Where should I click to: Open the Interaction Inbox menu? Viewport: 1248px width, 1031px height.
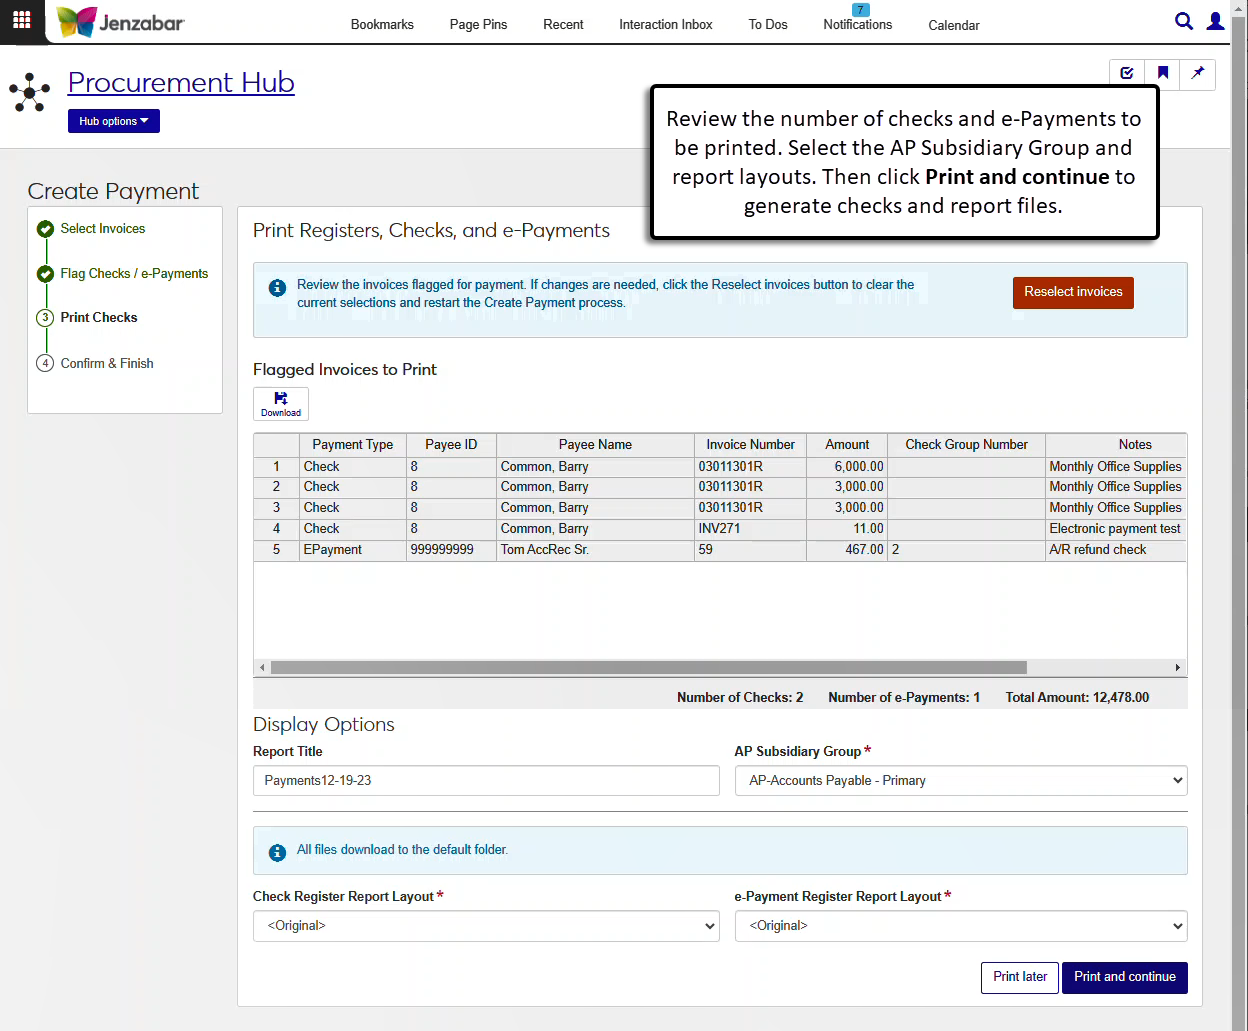pyautogui.click(x=665, y=25)
